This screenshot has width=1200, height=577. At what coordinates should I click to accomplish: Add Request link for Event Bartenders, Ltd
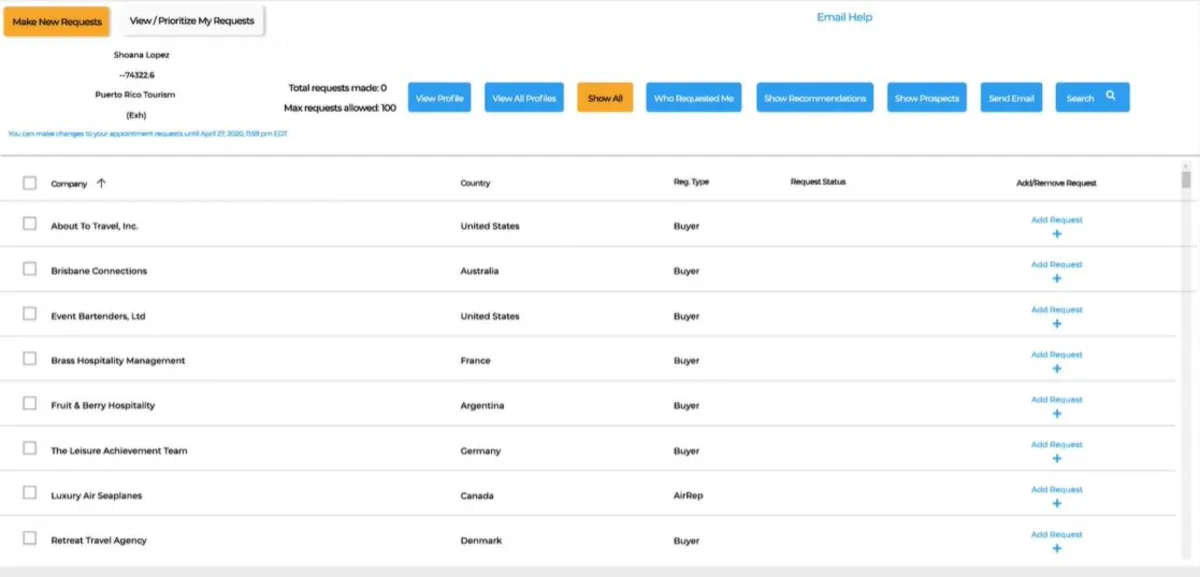(1057, 310)
